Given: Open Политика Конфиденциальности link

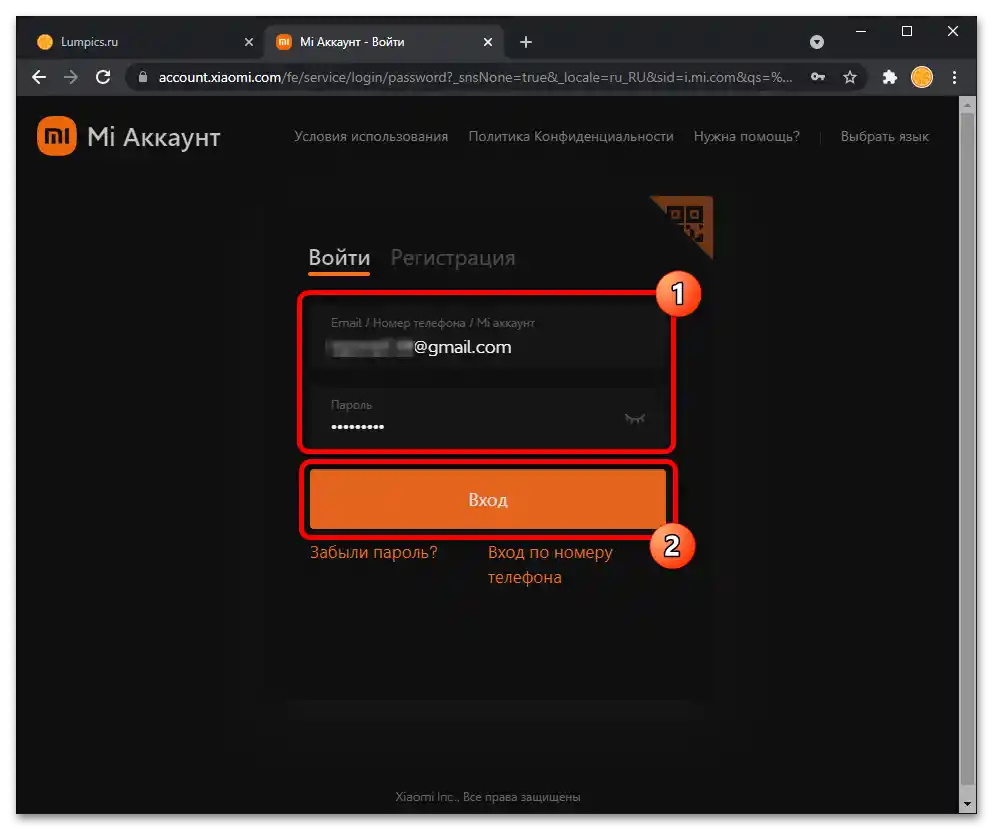Looking at the screenshot, I should [571, 137].
